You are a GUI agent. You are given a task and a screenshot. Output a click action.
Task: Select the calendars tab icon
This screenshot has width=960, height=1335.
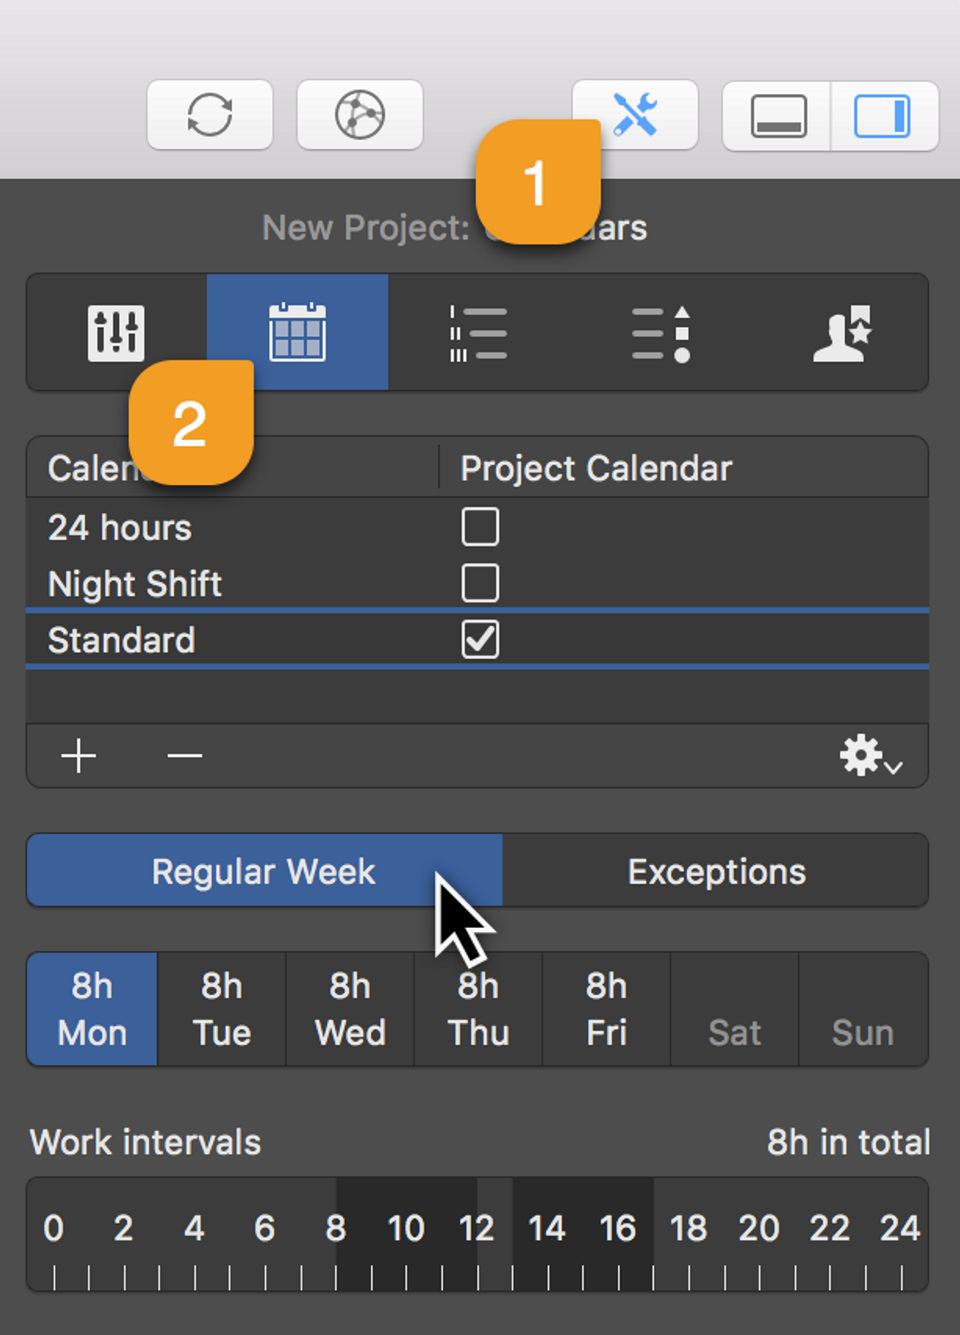pos(297,332)
